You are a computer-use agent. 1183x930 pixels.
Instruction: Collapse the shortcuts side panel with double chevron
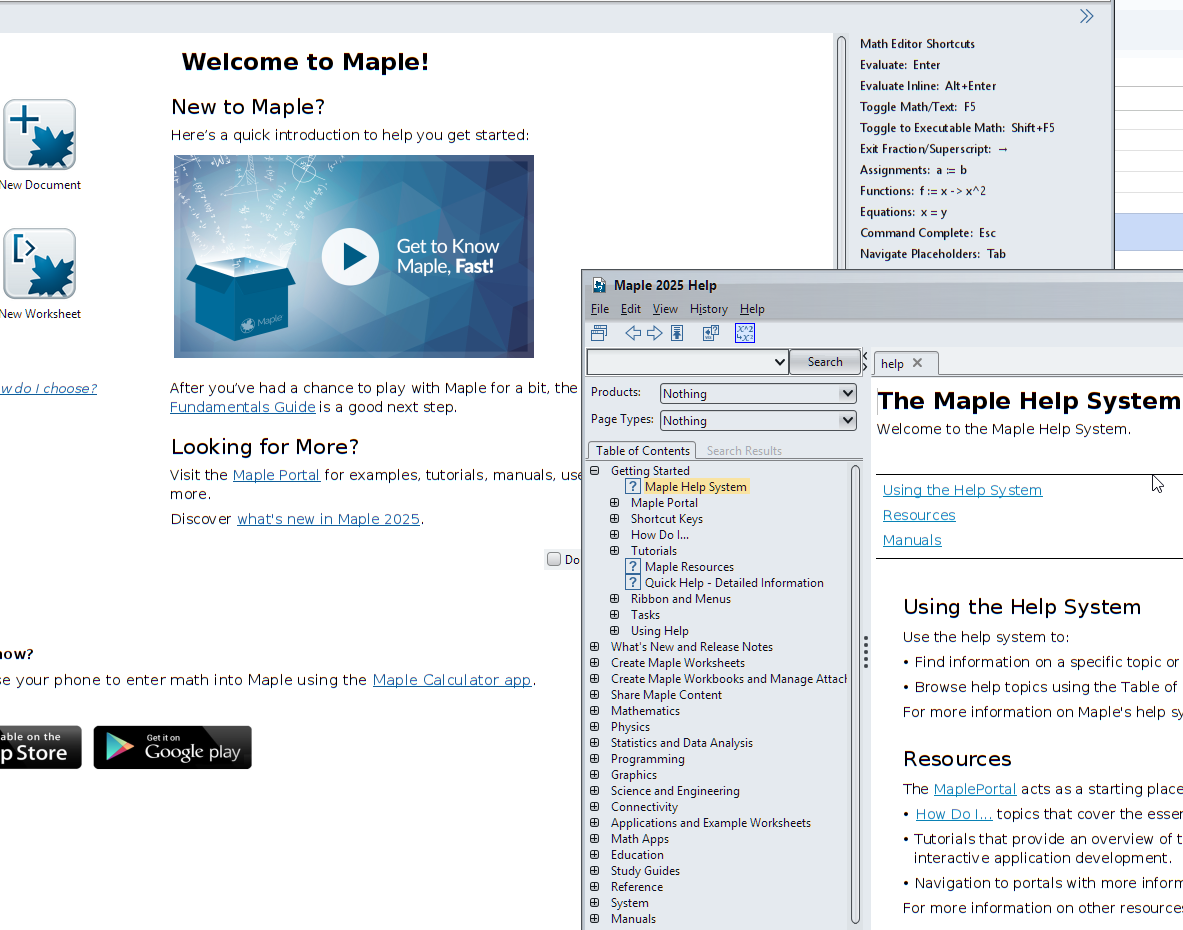tap(1086, 16)
